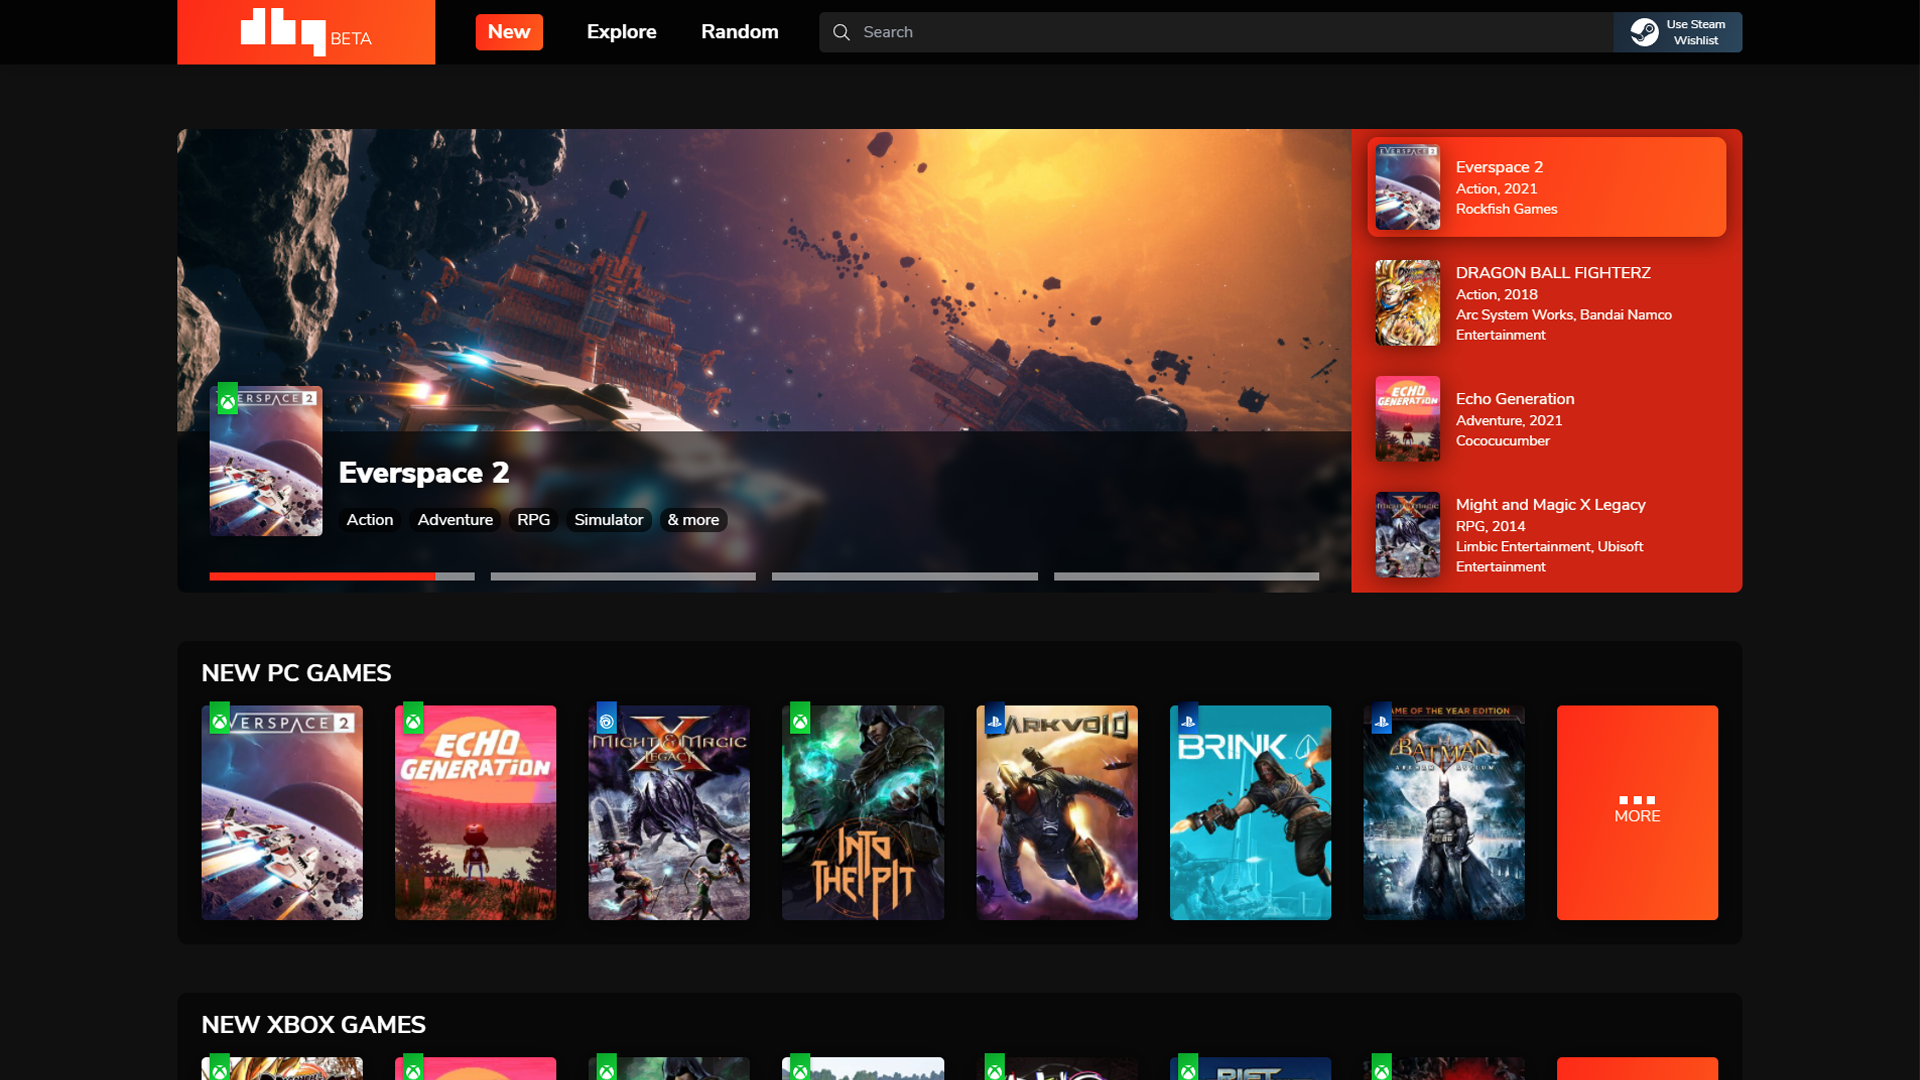This screenshot has height=1080, width=1920.
Task: Select DRAGON BALL FIGHTERZ in featured list
Action: coord(1546,303)
